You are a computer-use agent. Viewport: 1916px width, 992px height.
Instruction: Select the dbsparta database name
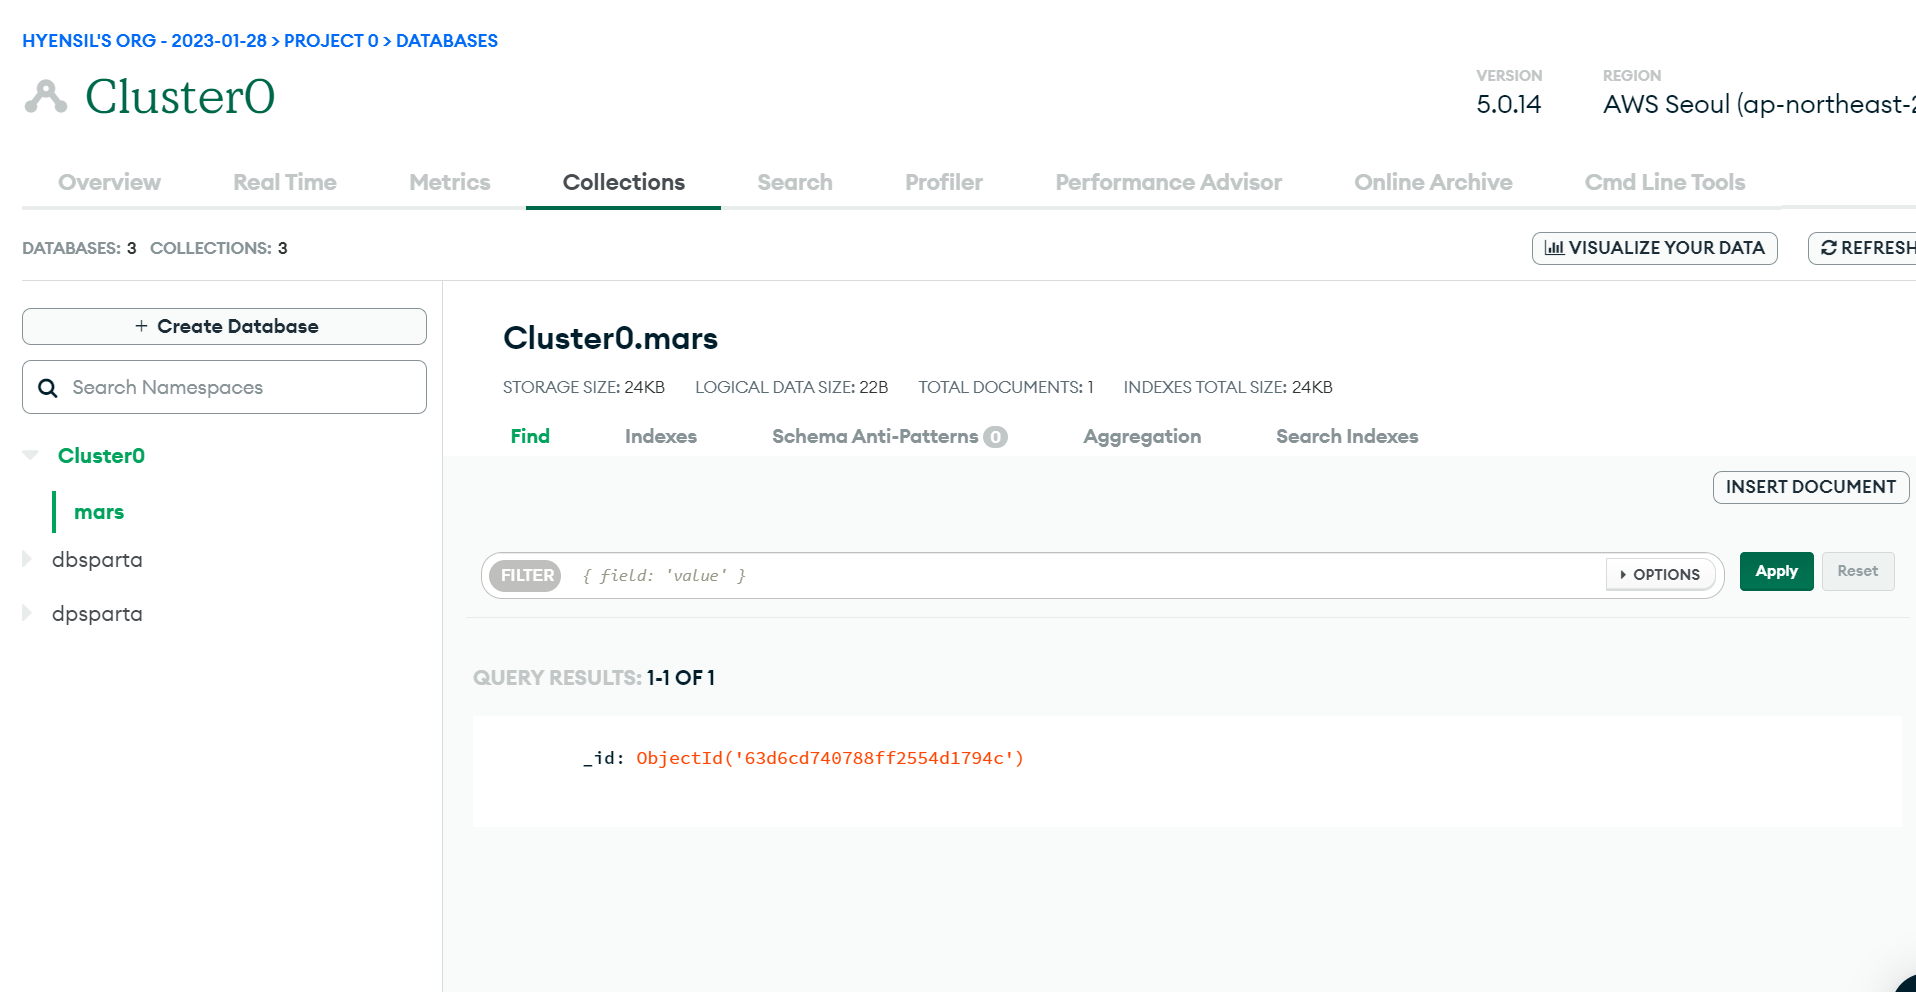point(97,560)
